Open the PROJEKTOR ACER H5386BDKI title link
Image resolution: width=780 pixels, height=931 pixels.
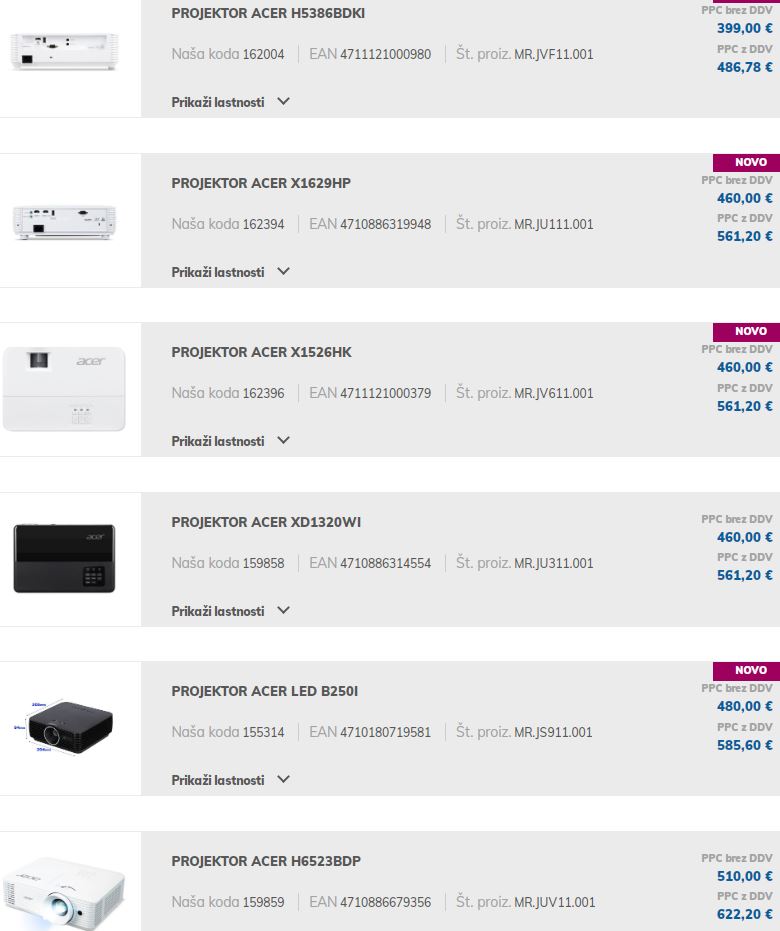tap(268, 13)
